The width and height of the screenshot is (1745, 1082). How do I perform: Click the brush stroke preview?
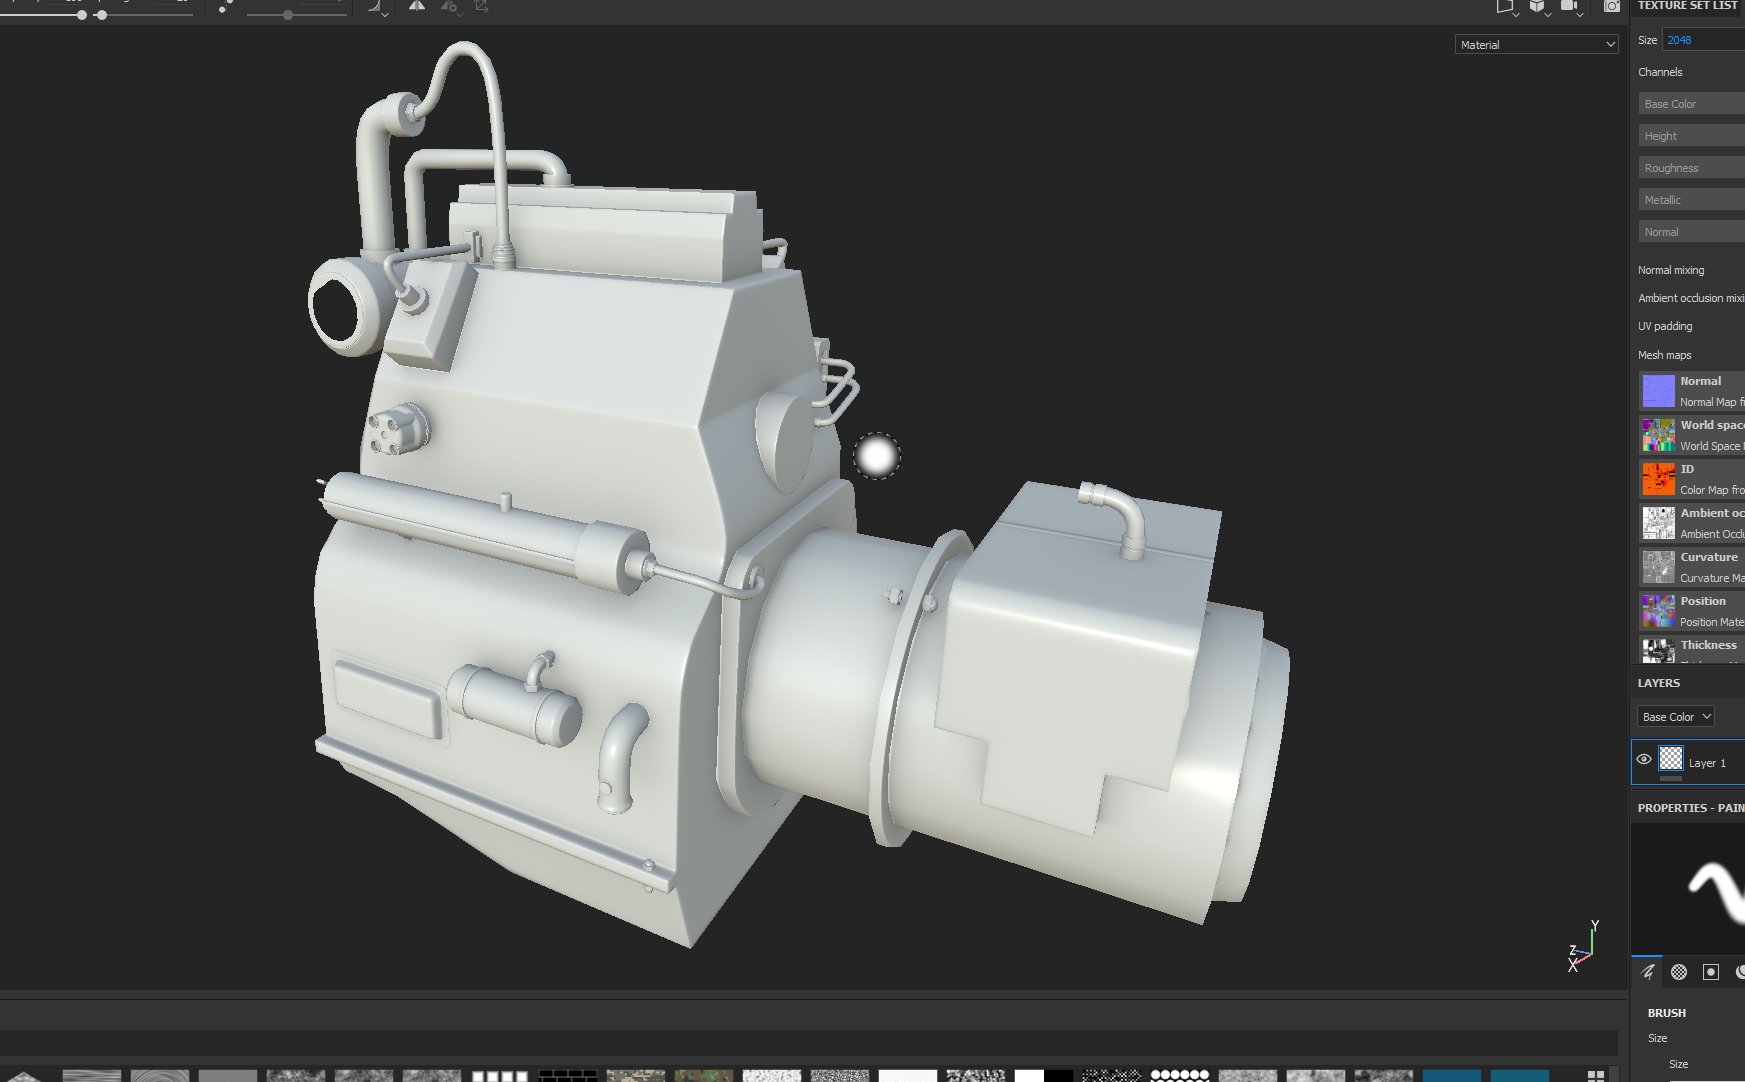pos(1688,888)
